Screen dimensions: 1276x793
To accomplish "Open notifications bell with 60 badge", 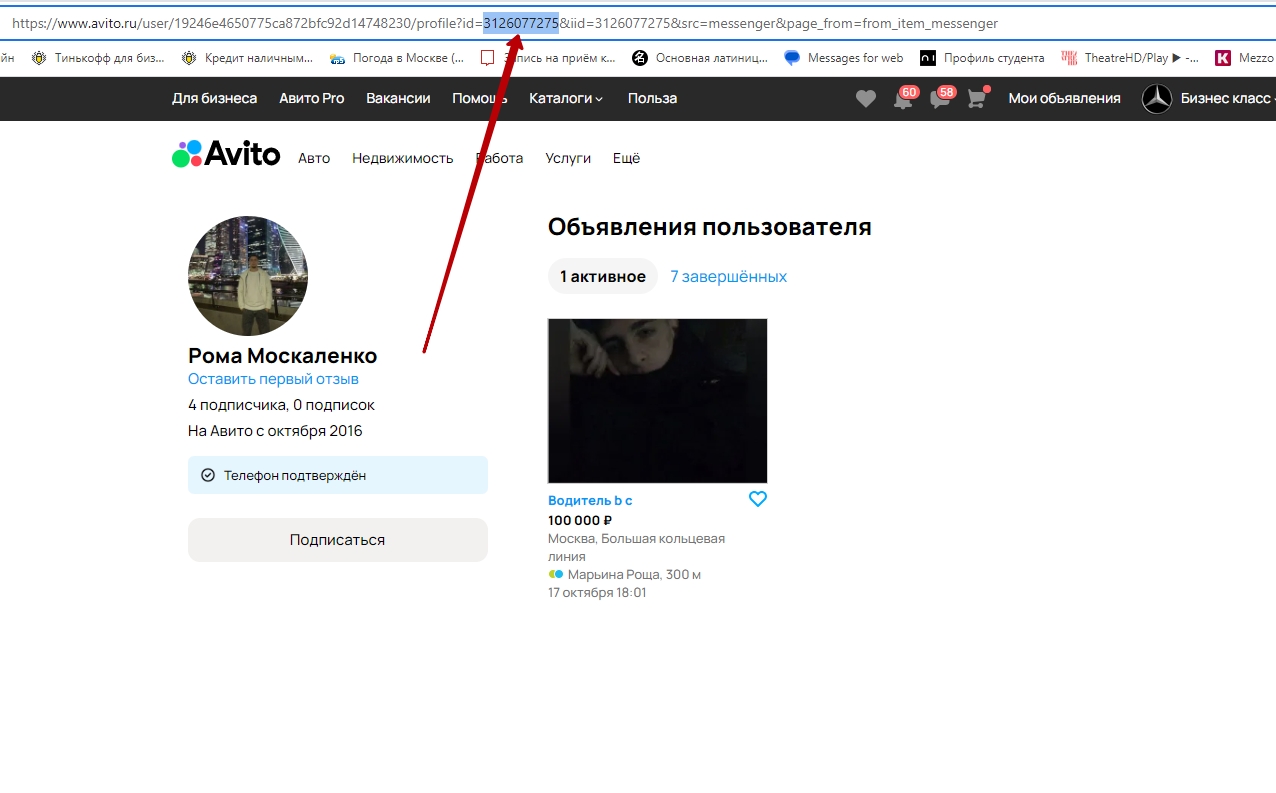I will [x=903, y=98].
